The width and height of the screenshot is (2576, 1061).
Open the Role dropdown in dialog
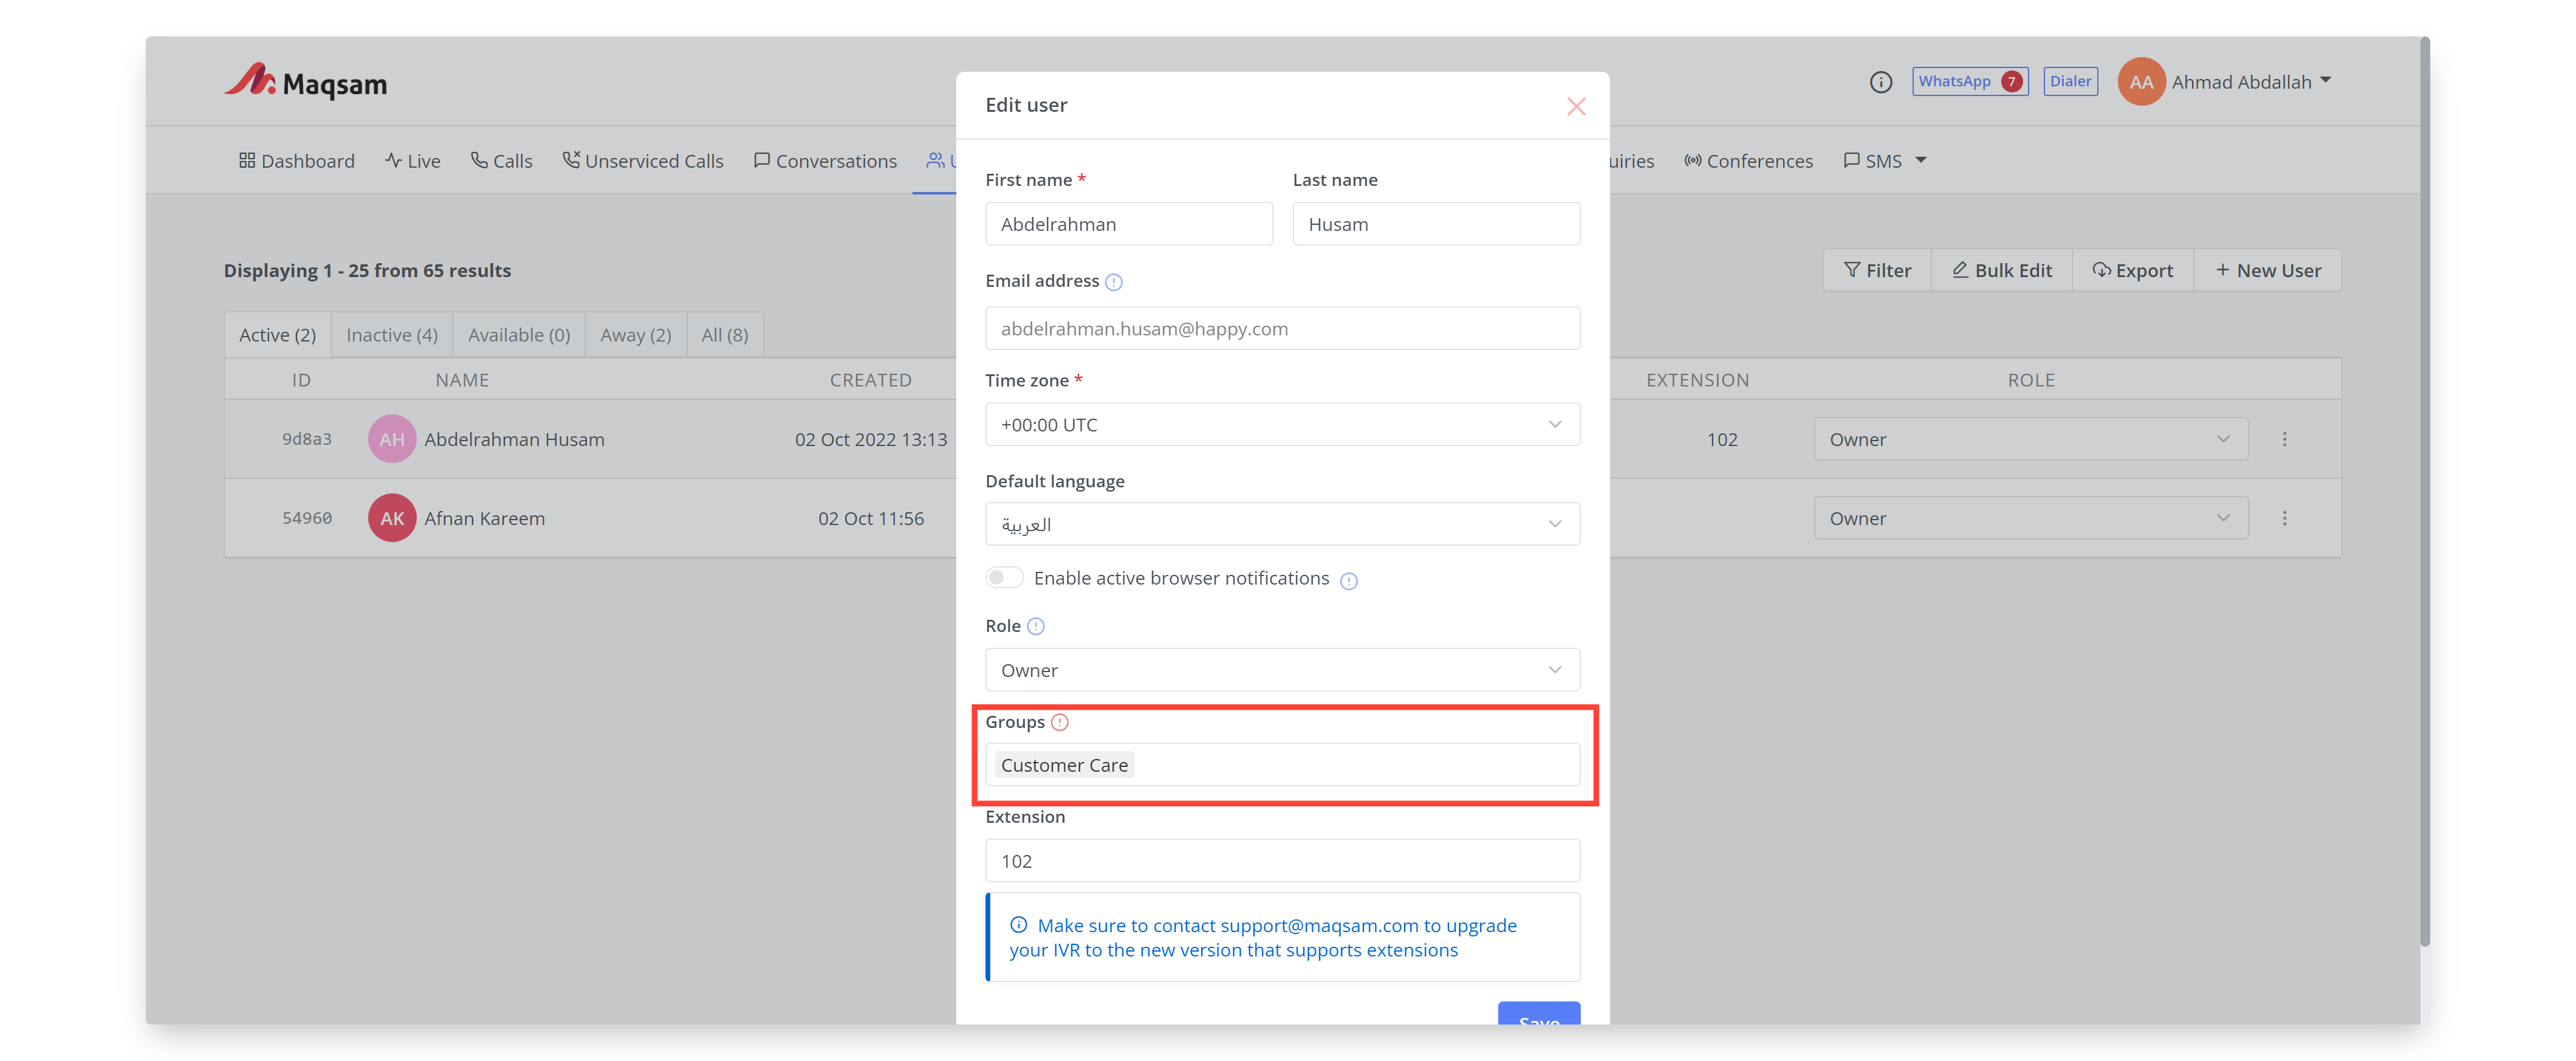[x=1282, y=670]
